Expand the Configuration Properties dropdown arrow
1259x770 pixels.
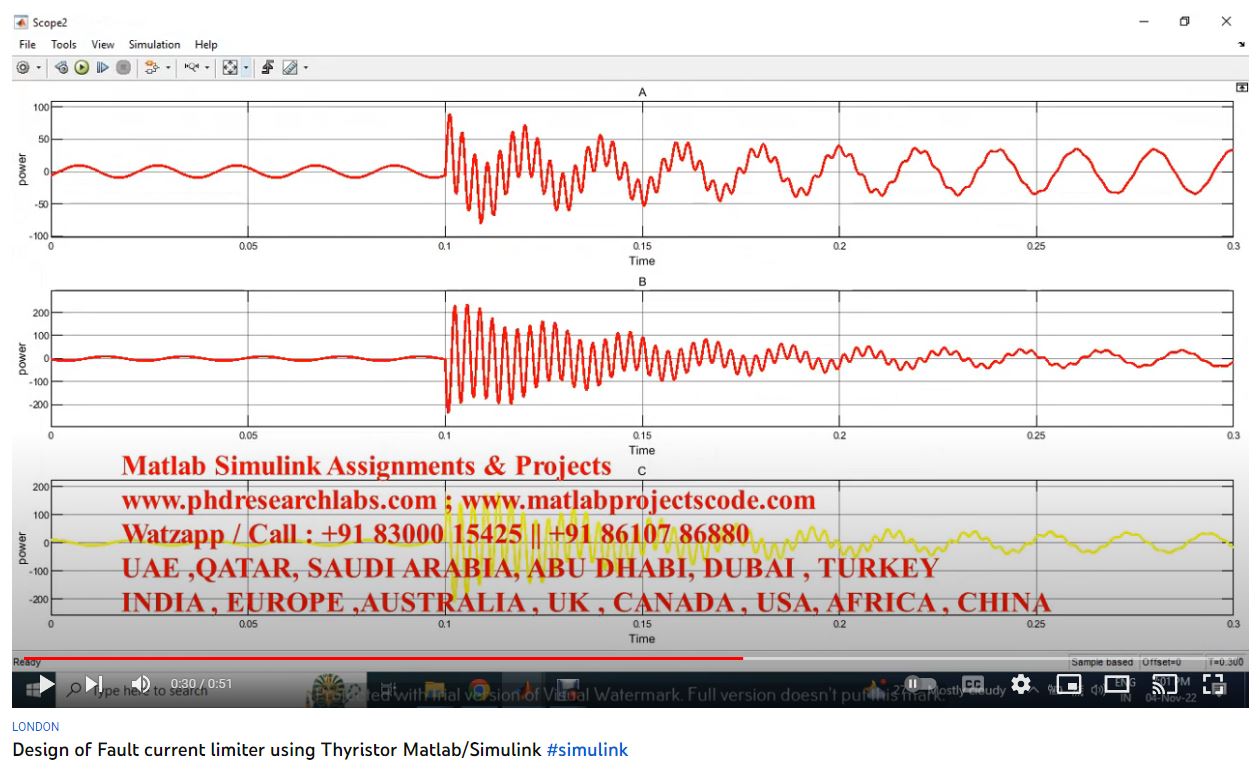[39, 67]
